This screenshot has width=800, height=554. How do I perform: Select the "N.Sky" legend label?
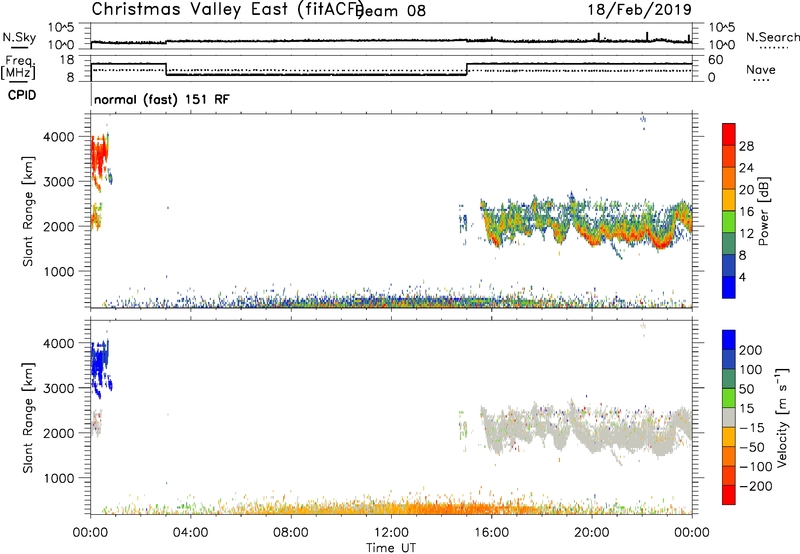(x=19, y=37)
